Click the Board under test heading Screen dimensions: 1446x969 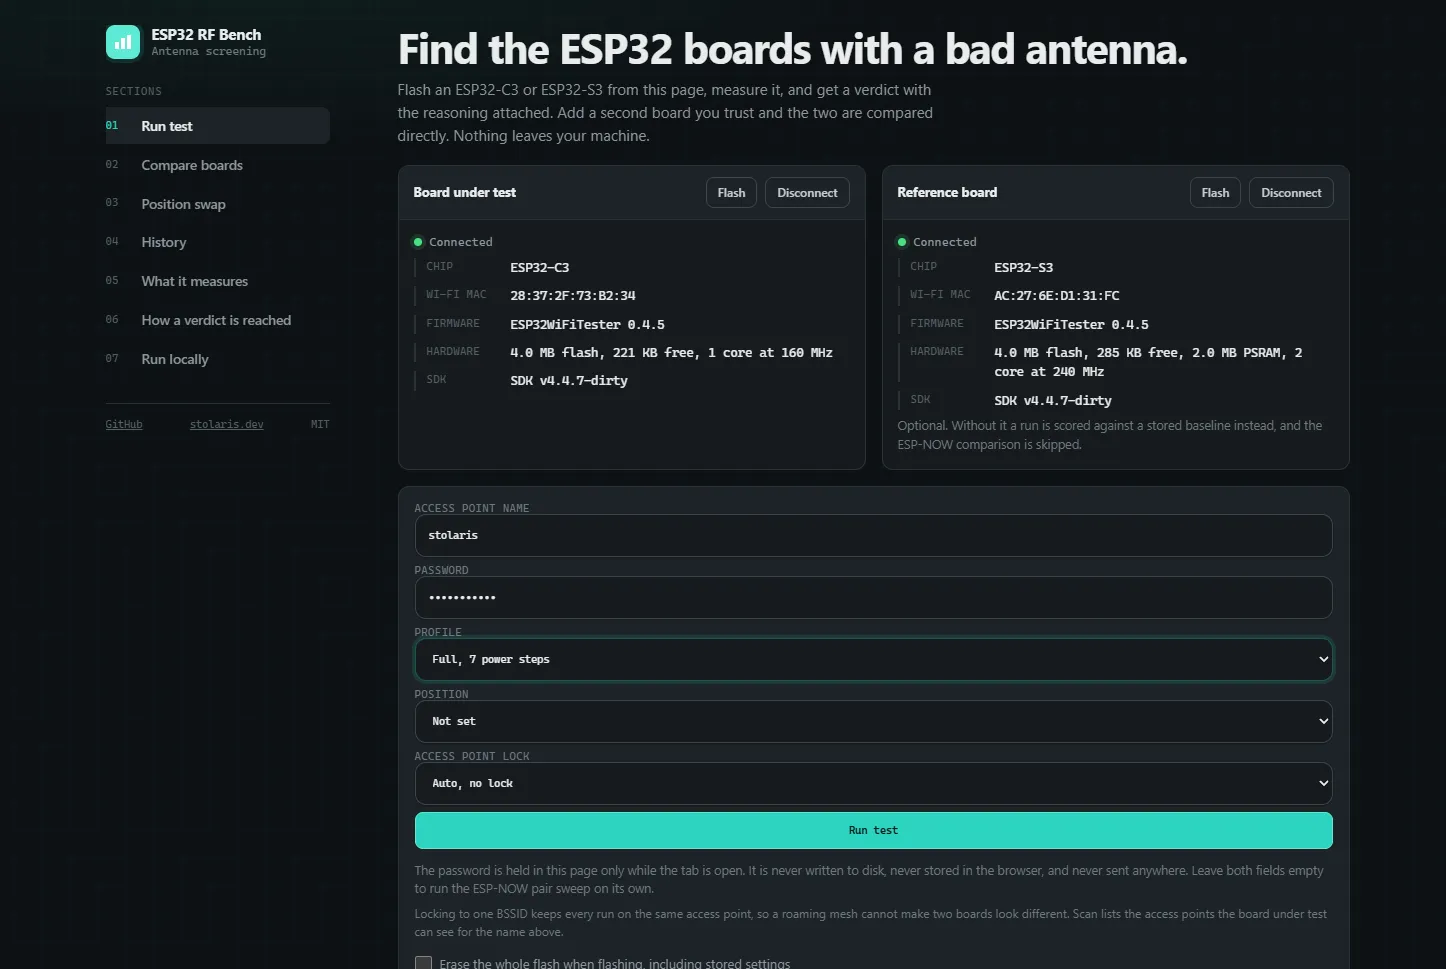point(464,192)
